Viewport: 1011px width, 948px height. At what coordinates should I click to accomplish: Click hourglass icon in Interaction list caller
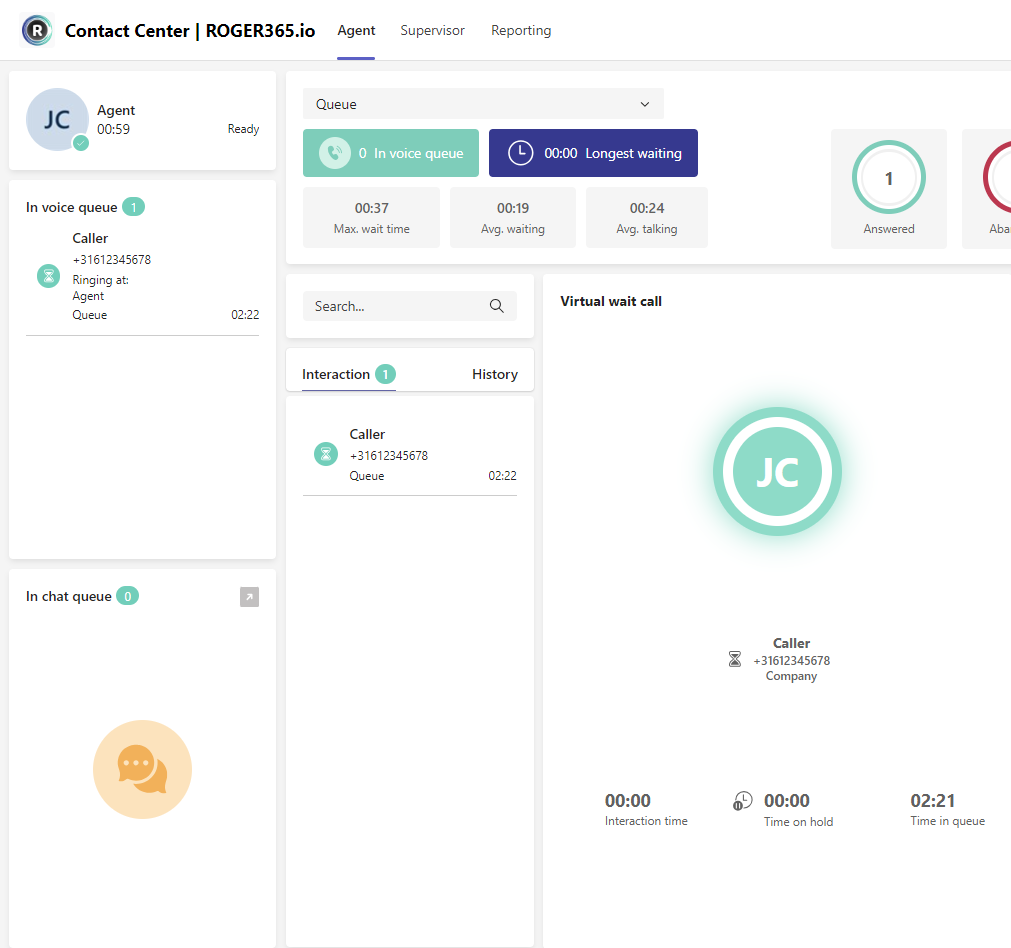tap(326, 454)
